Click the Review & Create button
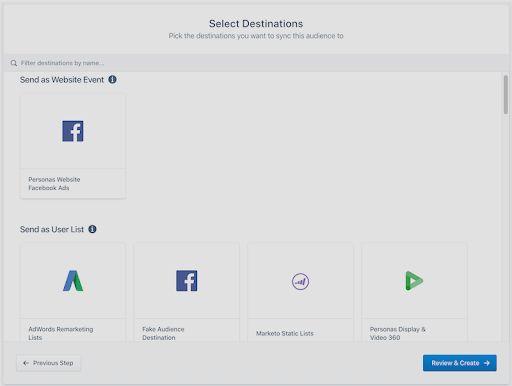Screen dimensions: 512x386 coord(460,363)
